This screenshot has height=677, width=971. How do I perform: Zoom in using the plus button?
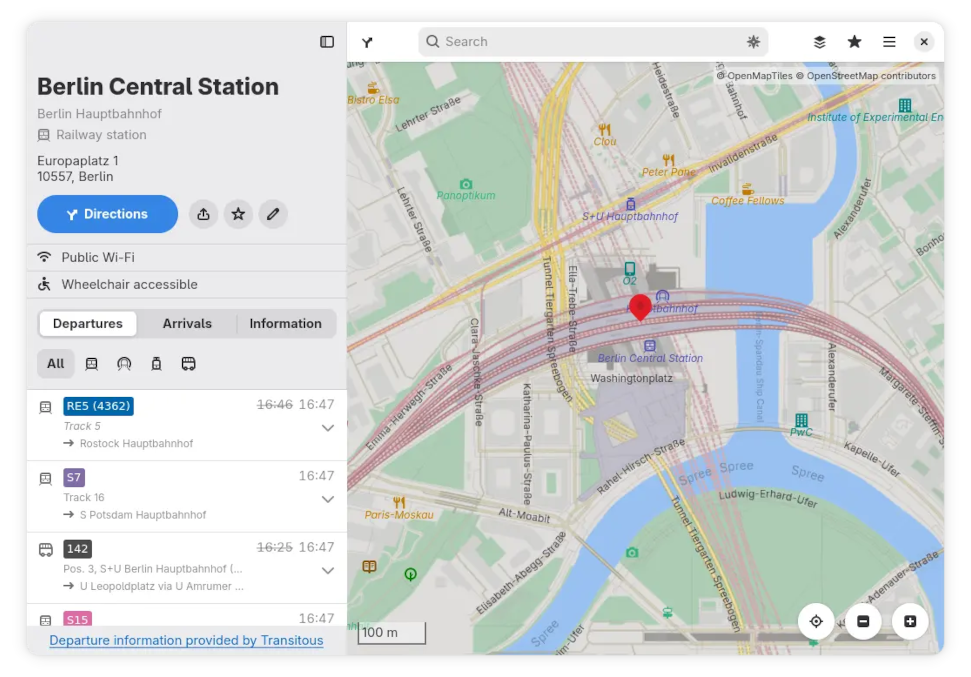point(910,621)
